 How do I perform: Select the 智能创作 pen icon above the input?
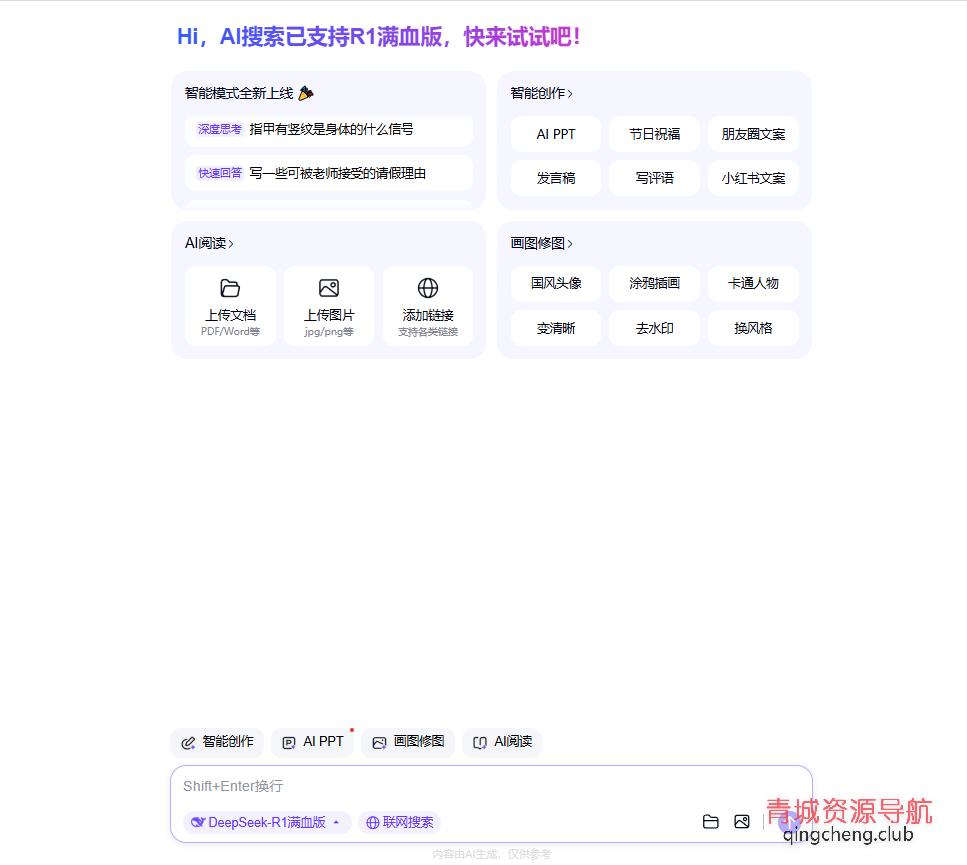[x=187, y=742]
